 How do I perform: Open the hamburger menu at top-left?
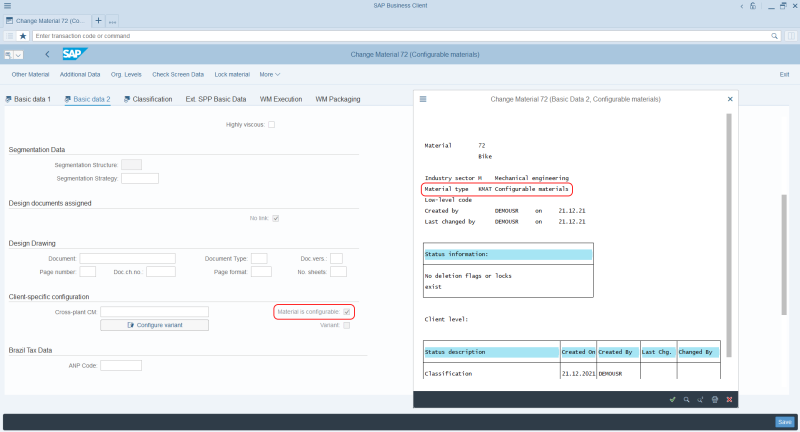[x=7, y=6]
